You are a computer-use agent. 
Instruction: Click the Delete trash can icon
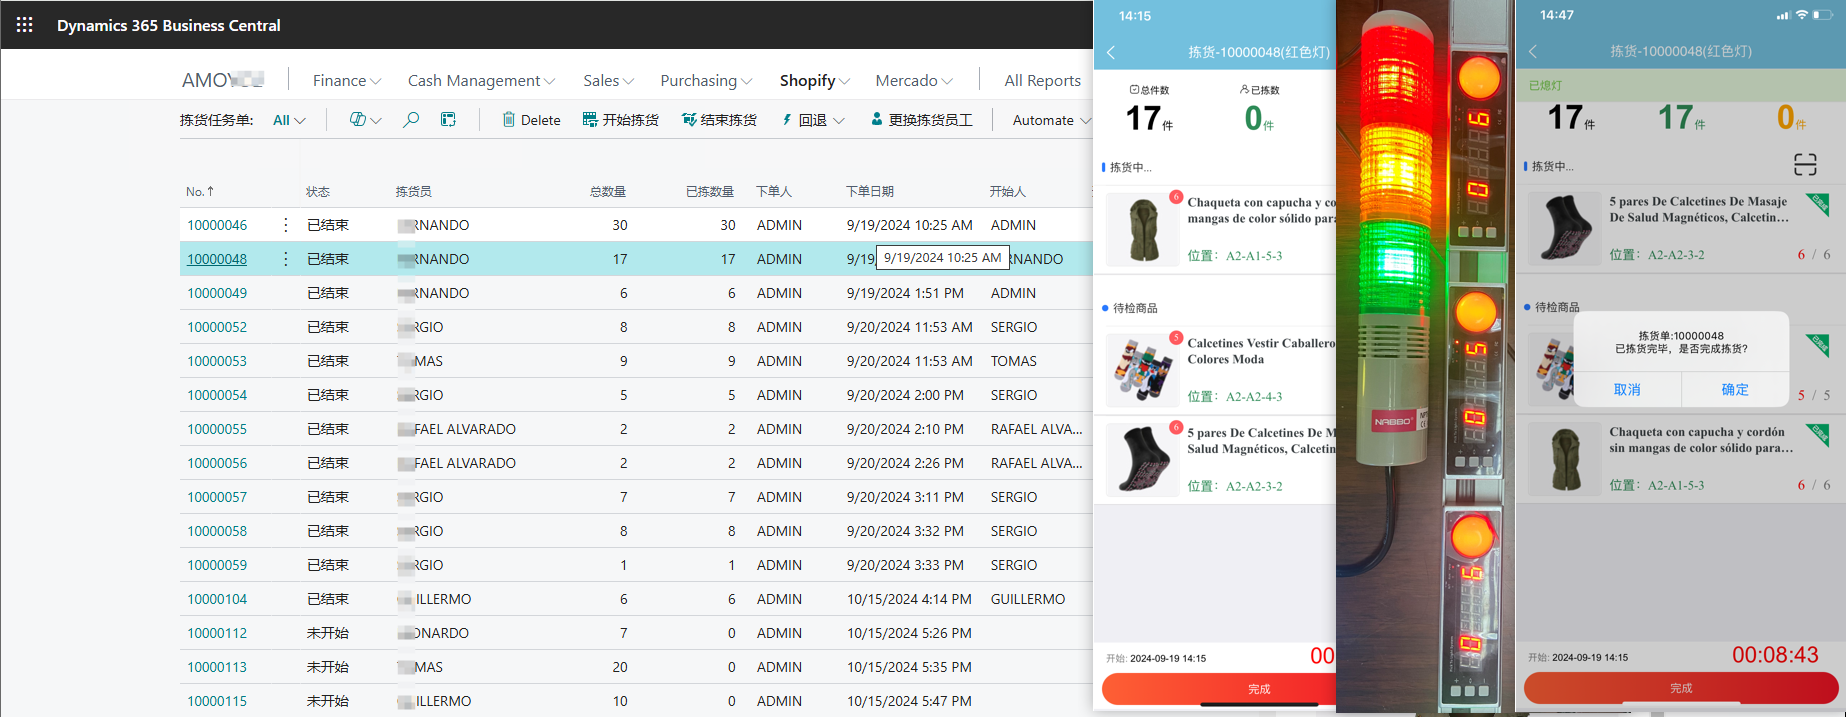click(509, 120)
